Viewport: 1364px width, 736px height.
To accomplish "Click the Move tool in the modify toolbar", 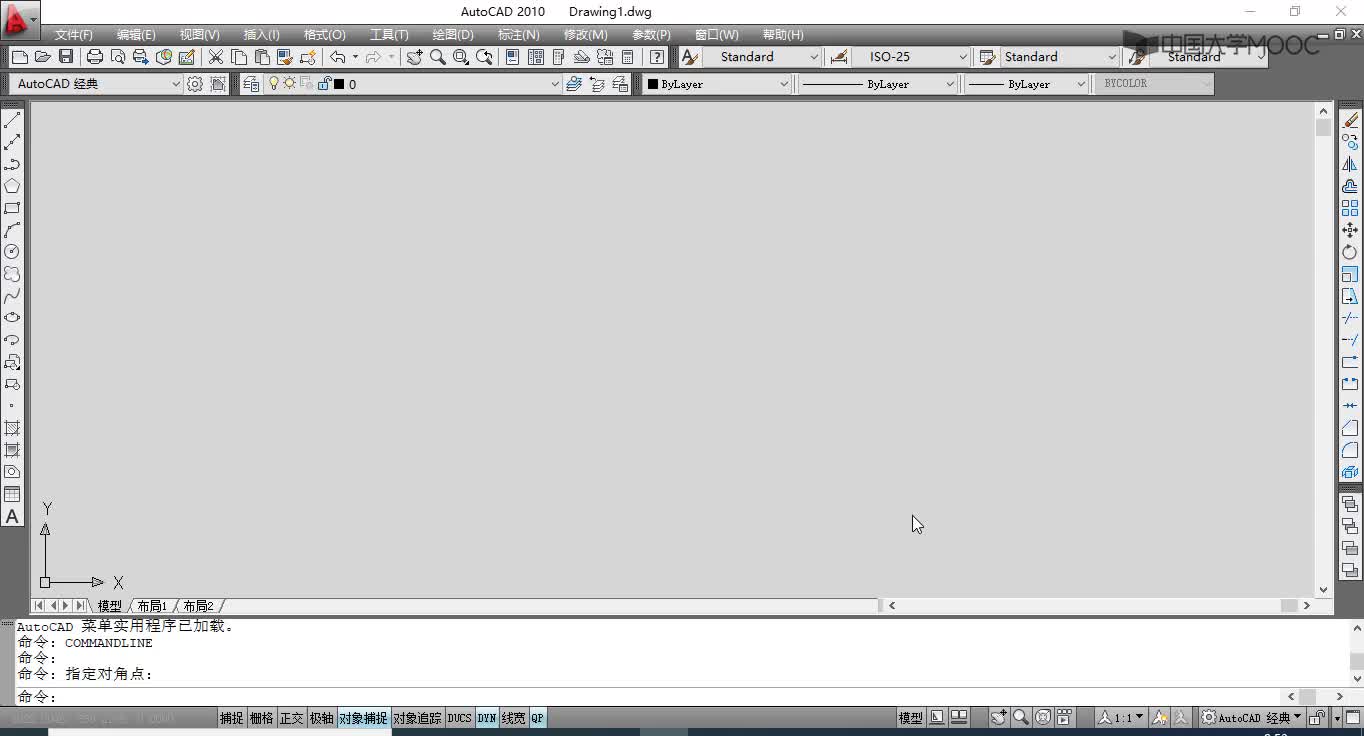I will tap(1350, 230).
